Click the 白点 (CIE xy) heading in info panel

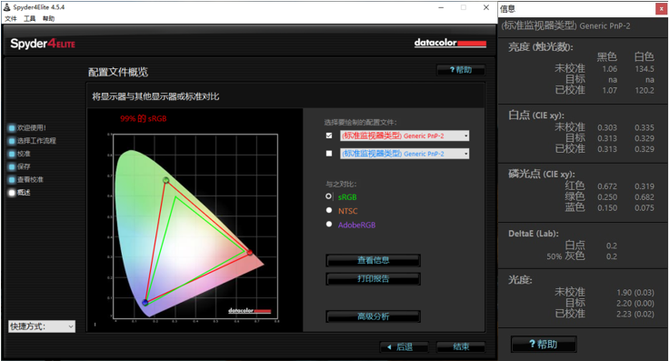pos(536,115)
